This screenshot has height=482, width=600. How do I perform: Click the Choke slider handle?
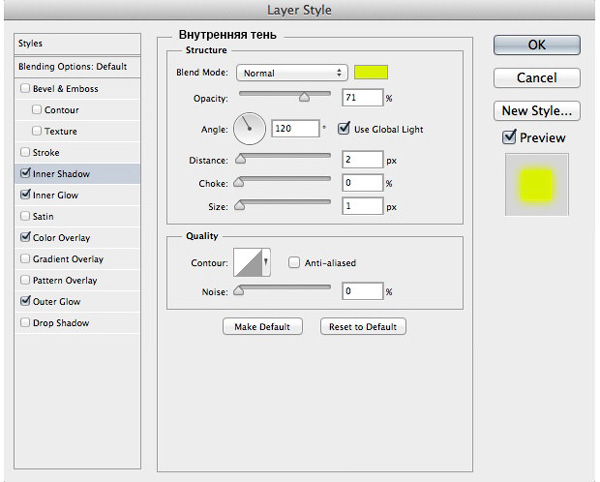(x=238, y=182)
